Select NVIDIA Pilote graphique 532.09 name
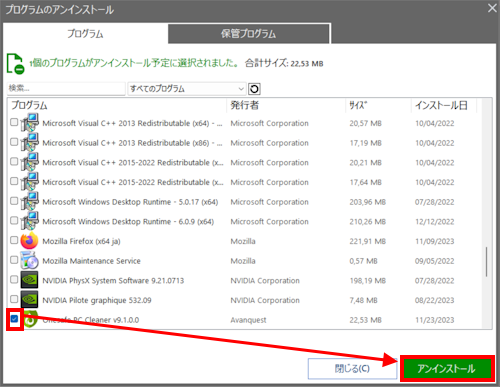Viewport: 500px width, 387px height. tap(97, 300)
